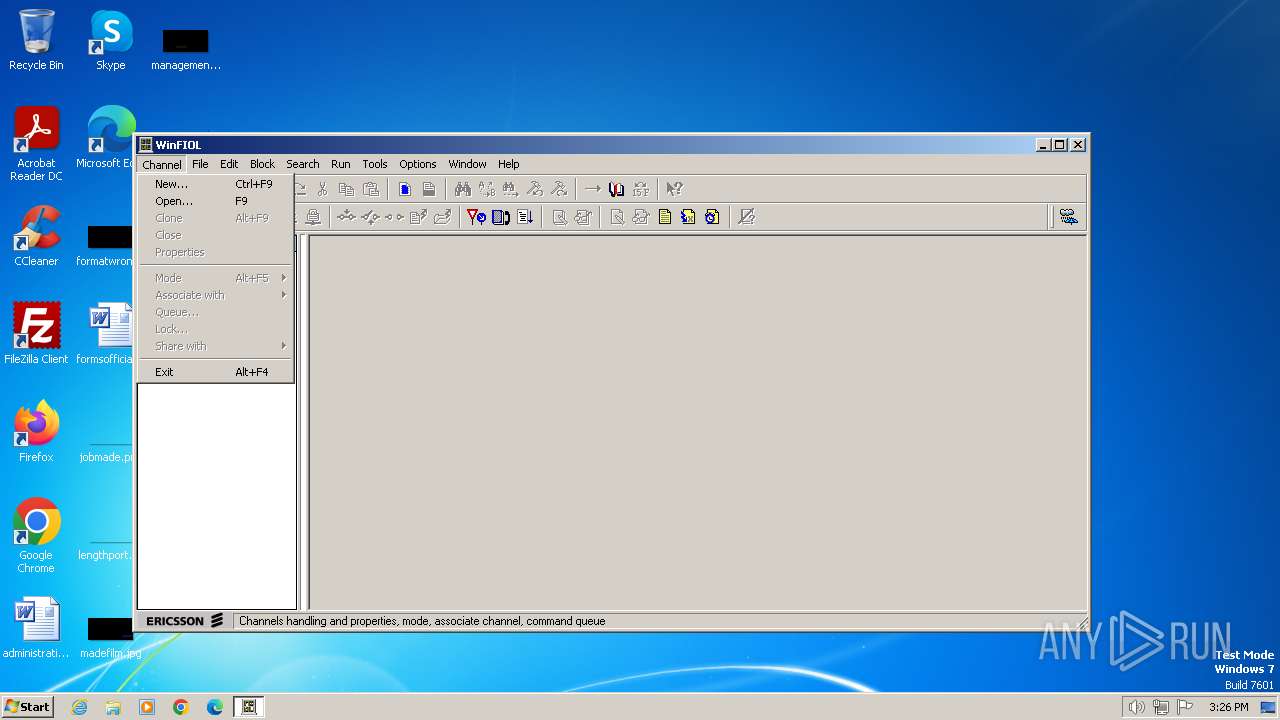Click the Skype desktop shortcut
Viewport: 1280px width, 720px height.
coord(110,40)
